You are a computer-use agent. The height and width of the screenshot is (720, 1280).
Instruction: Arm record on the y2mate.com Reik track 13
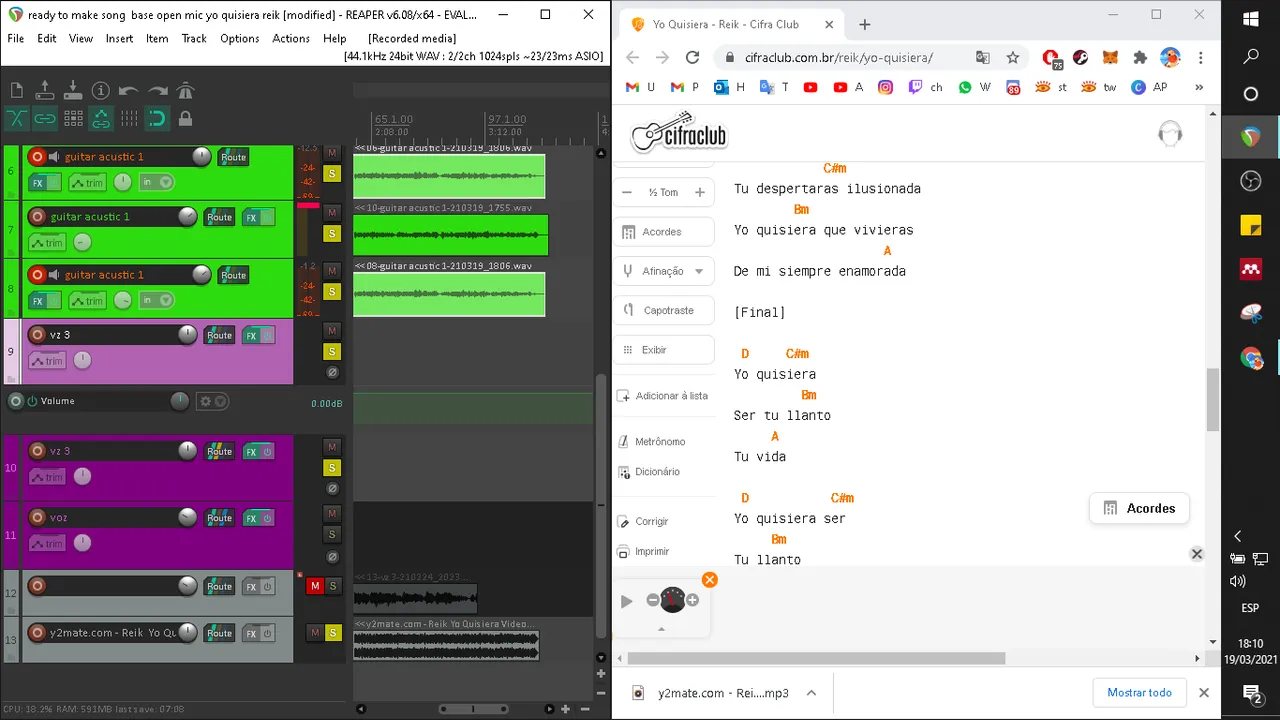click(37, 633)
